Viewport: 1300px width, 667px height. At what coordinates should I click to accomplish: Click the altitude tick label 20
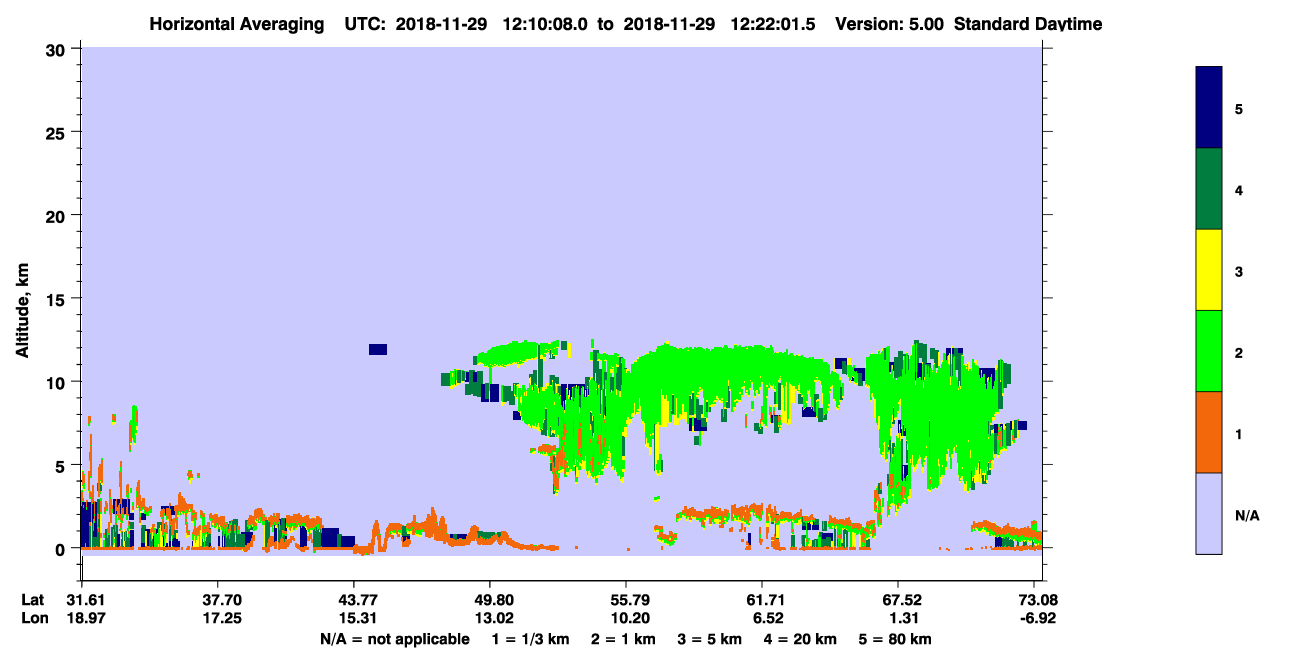pyautogui.click(x=58, y=215)
